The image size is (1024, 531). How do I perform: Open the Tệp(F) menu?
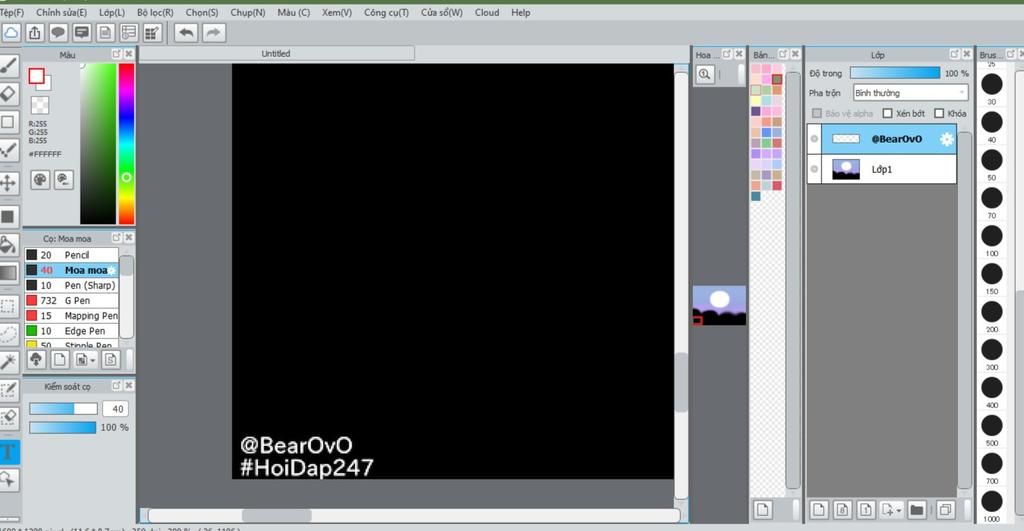(11, 12)
